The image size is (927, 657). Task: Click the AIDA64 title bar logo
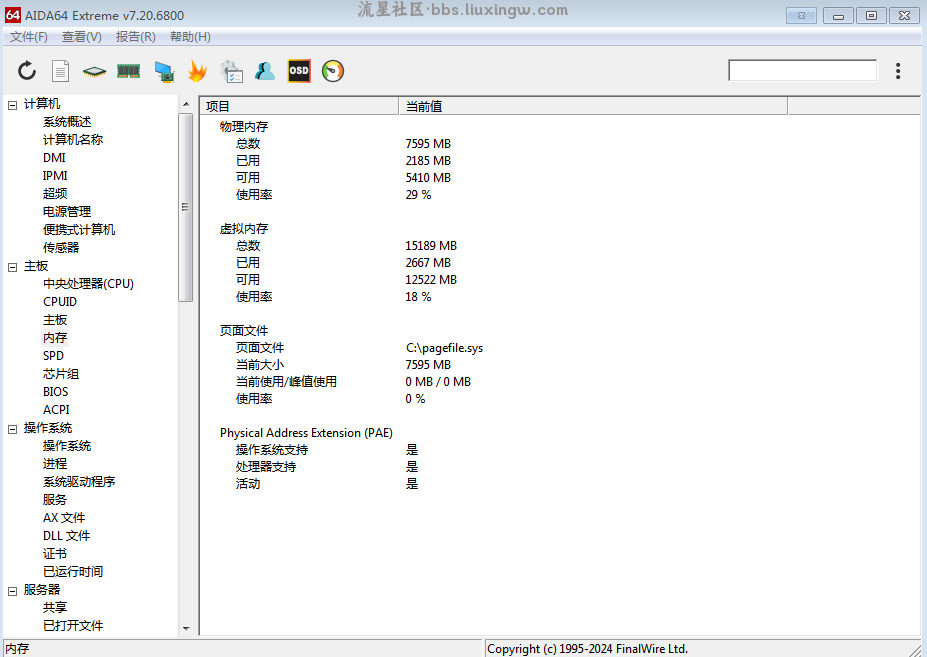coord(12,15)
